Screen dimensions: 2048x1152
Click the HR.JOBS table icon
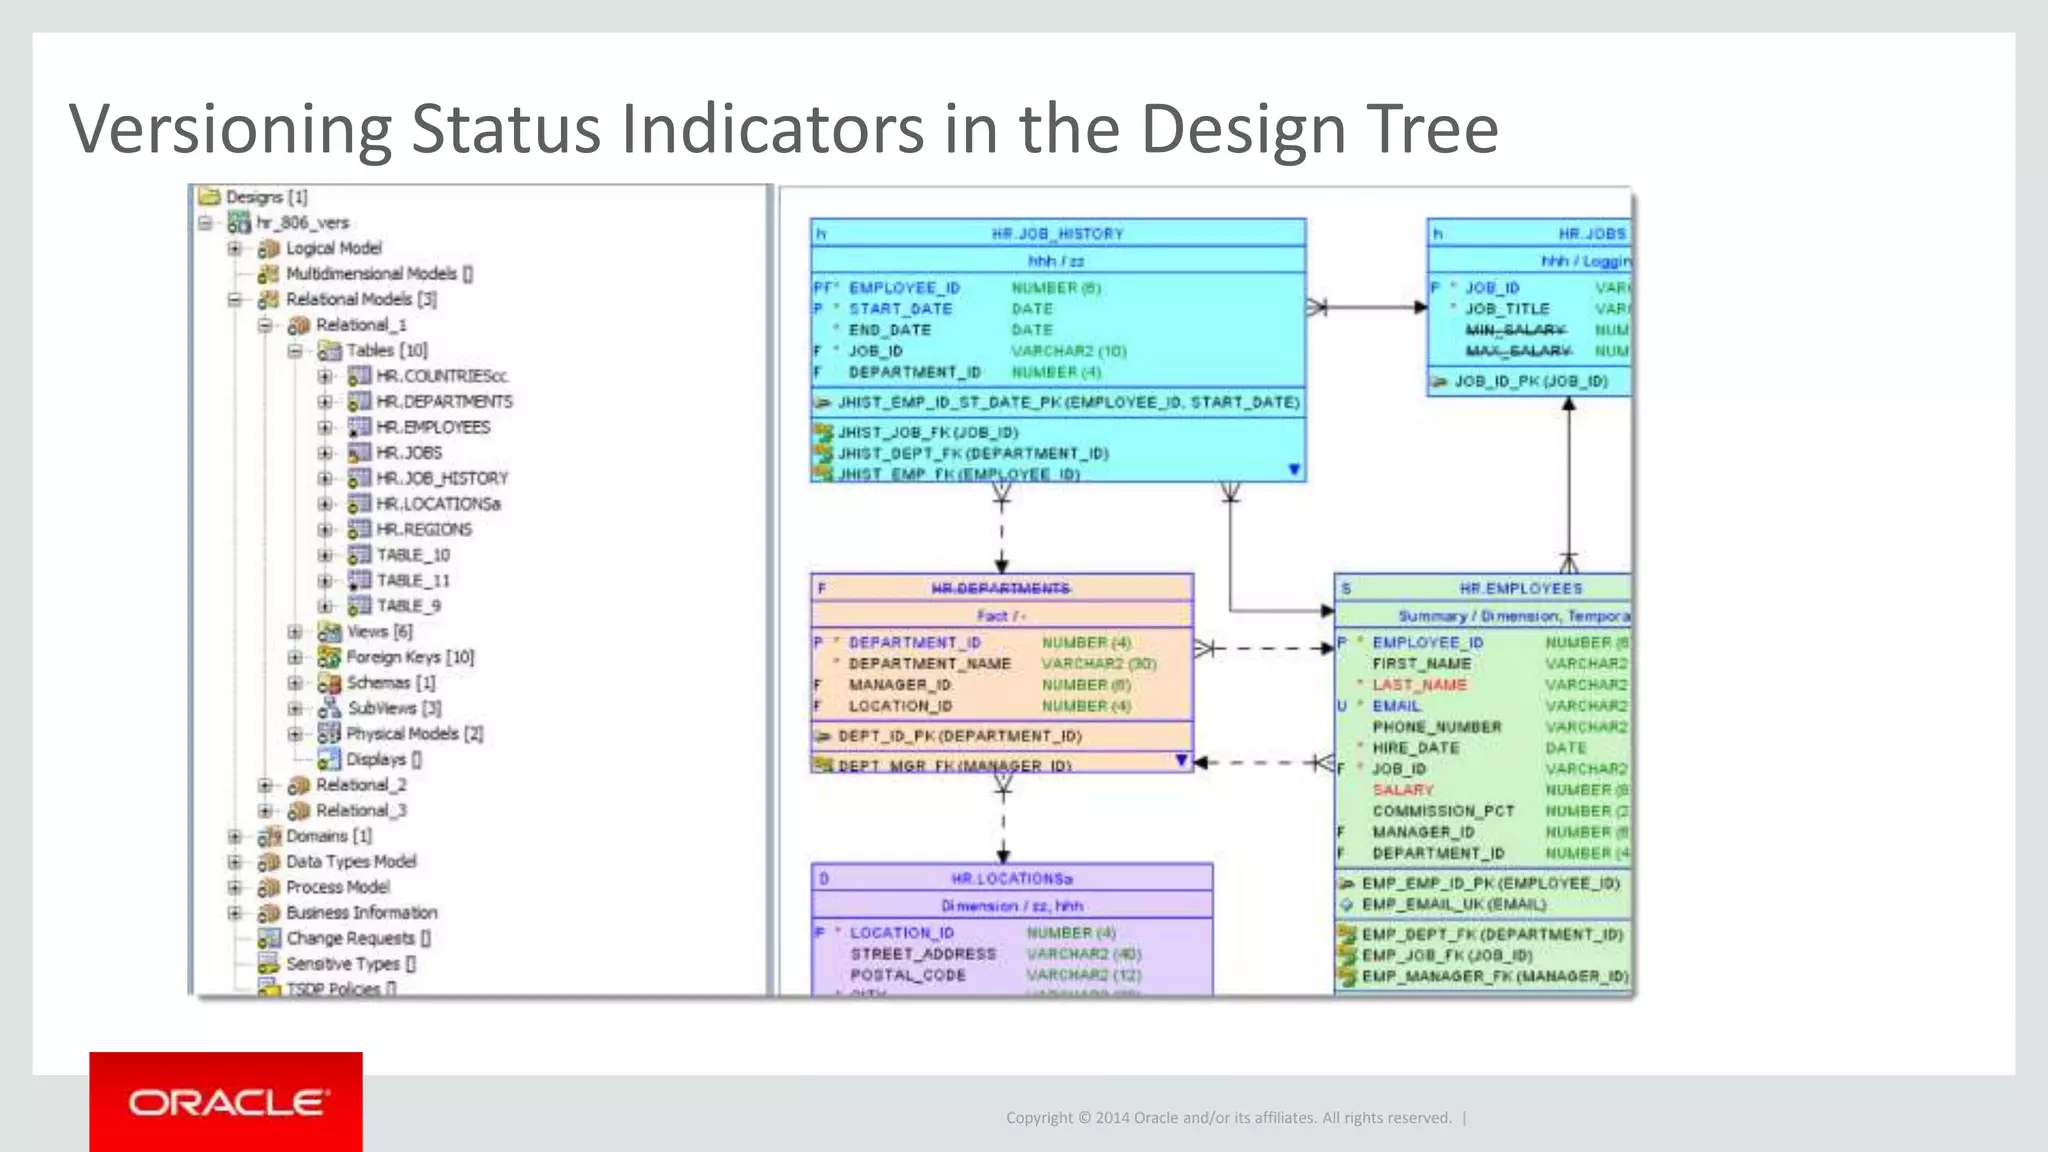click(359, 452)
